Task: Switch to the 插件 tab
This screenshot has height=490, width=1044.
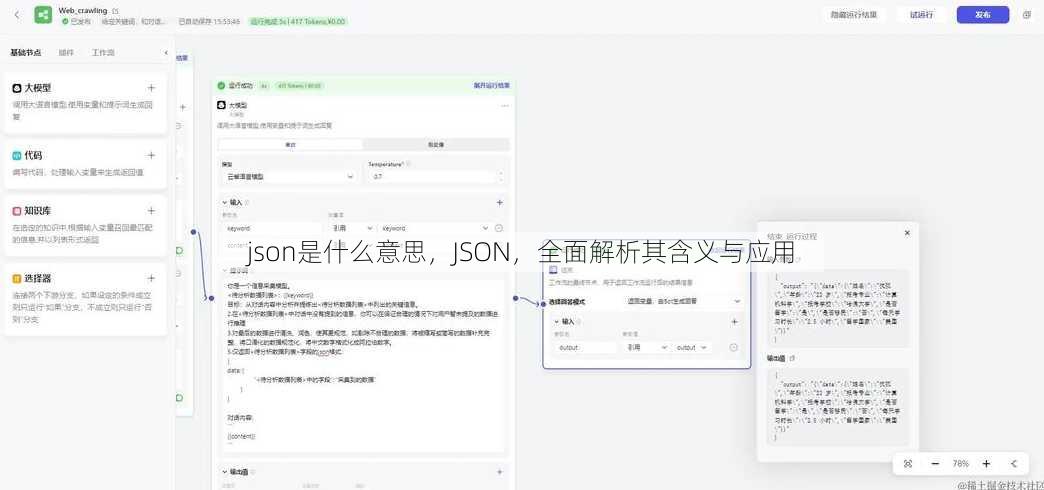Action: tap(66, 53)
